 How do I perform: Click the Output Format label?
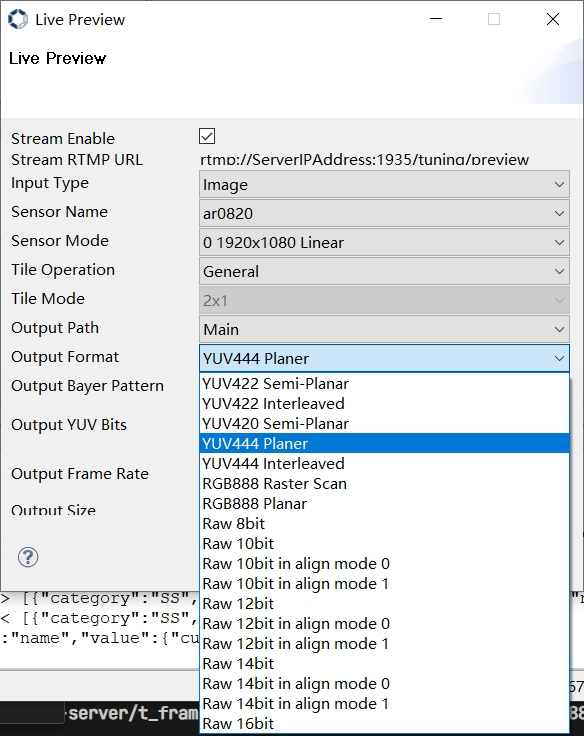click(65, 357)
